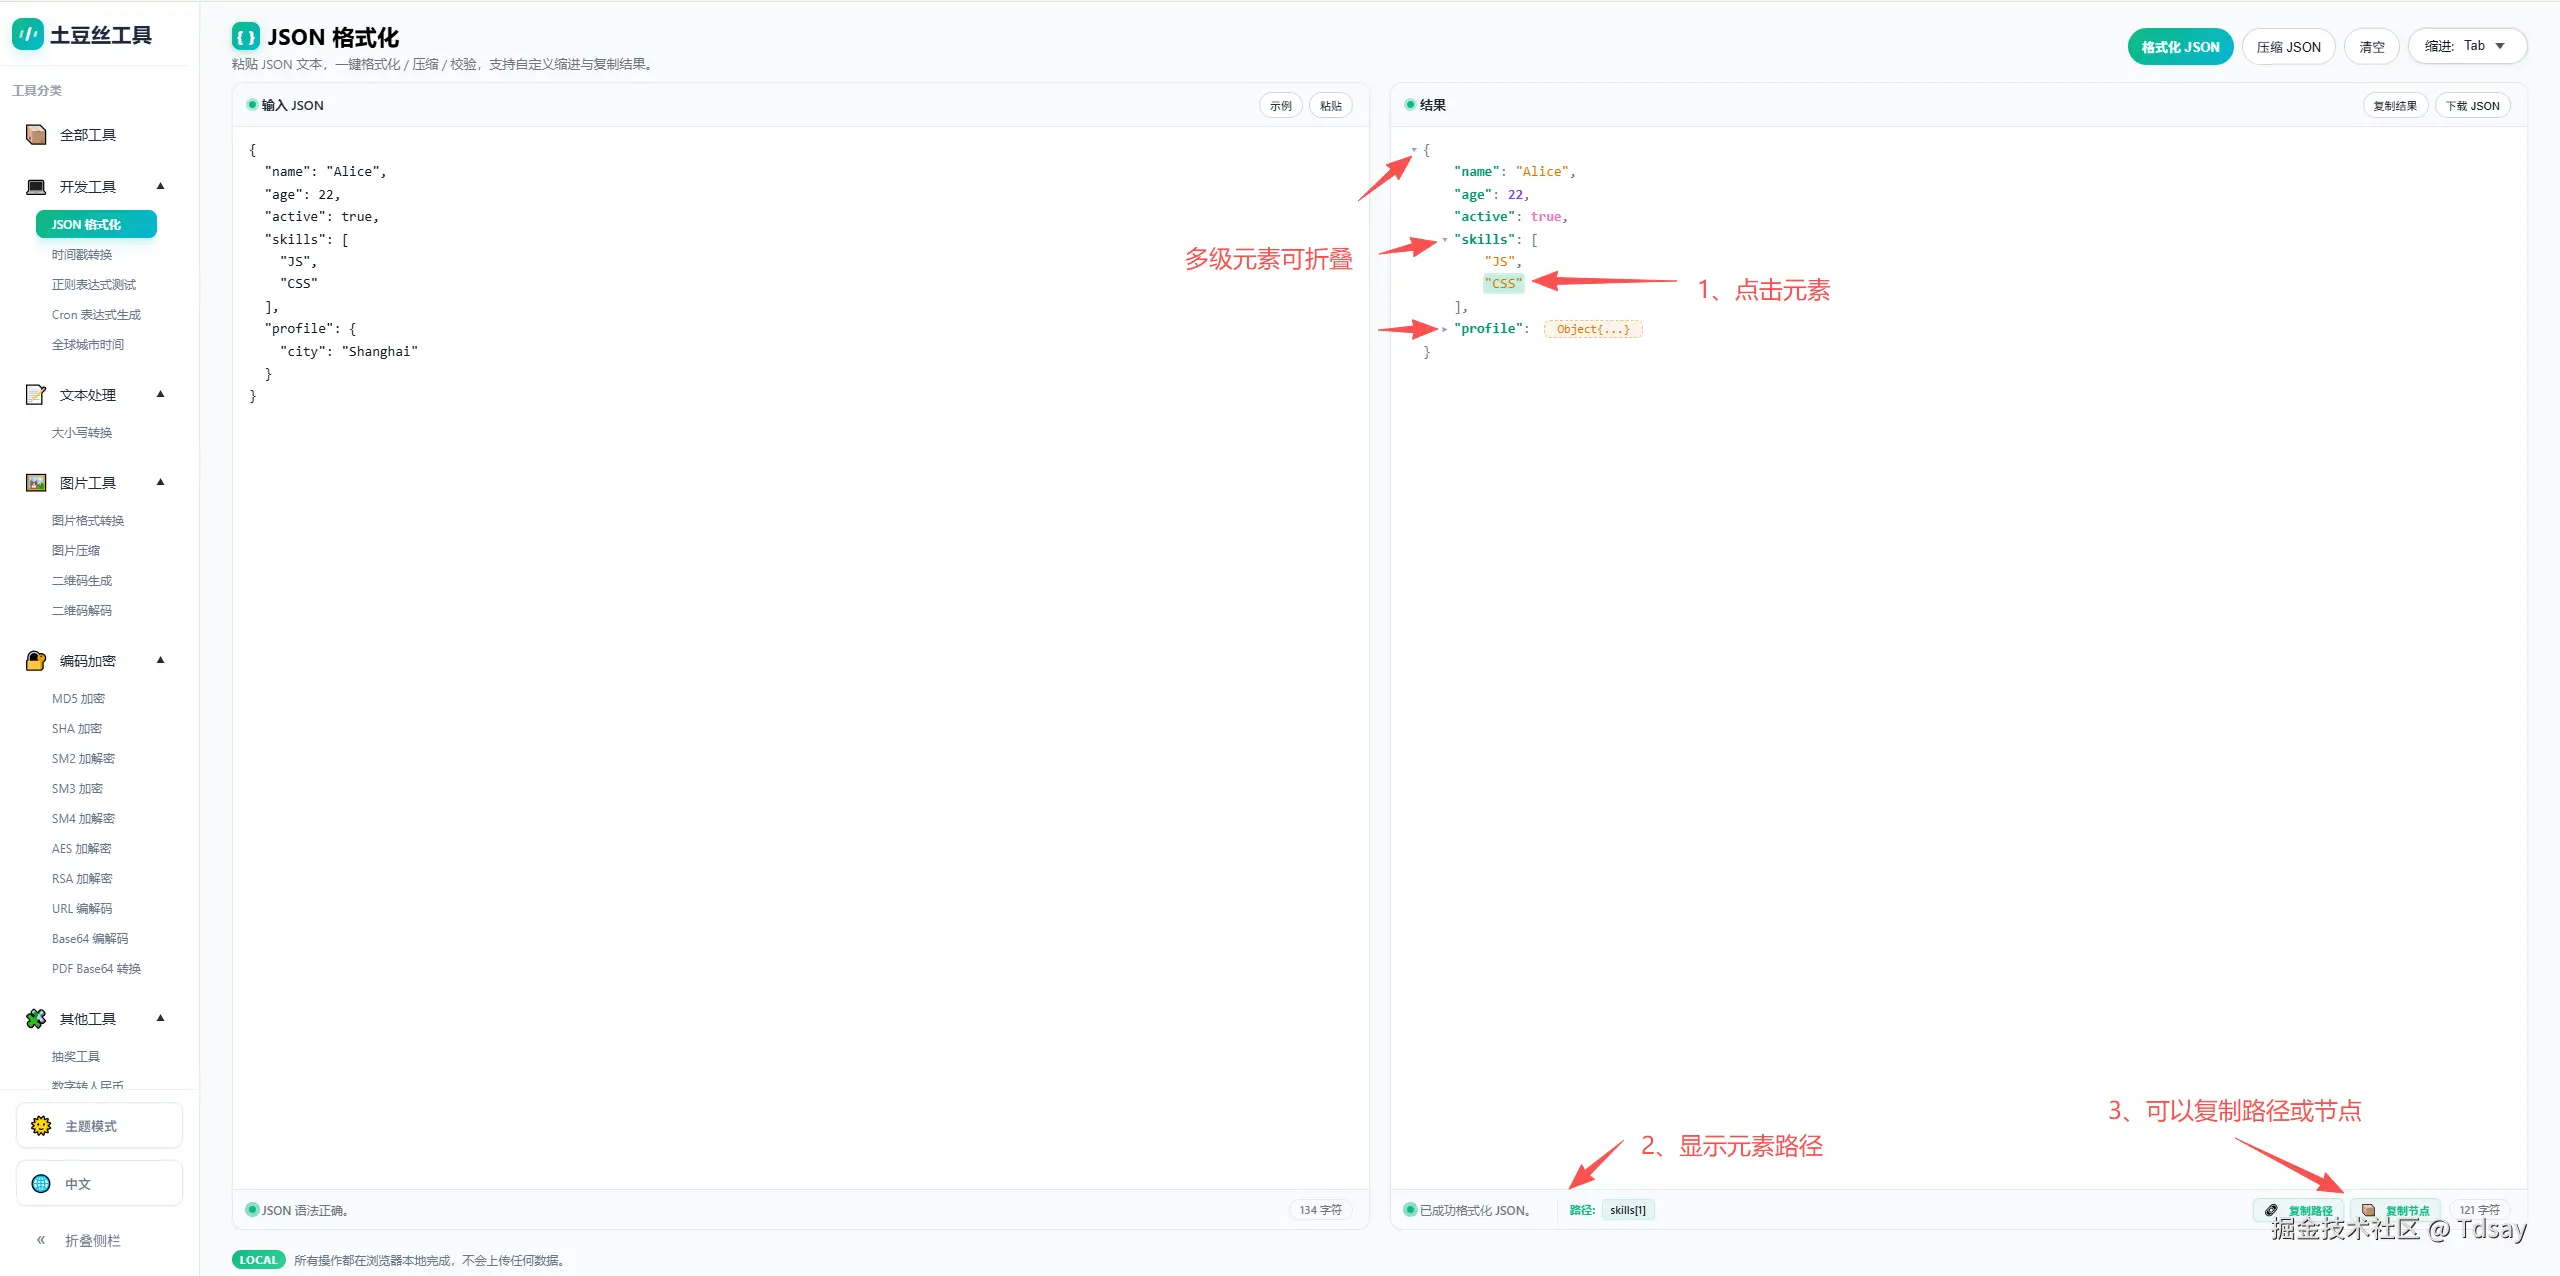Image resolution: width=2560 pixels, height=1276 pixels.
Task: Collapse the "skills" array node
Action: click(x=1445, y=240)
